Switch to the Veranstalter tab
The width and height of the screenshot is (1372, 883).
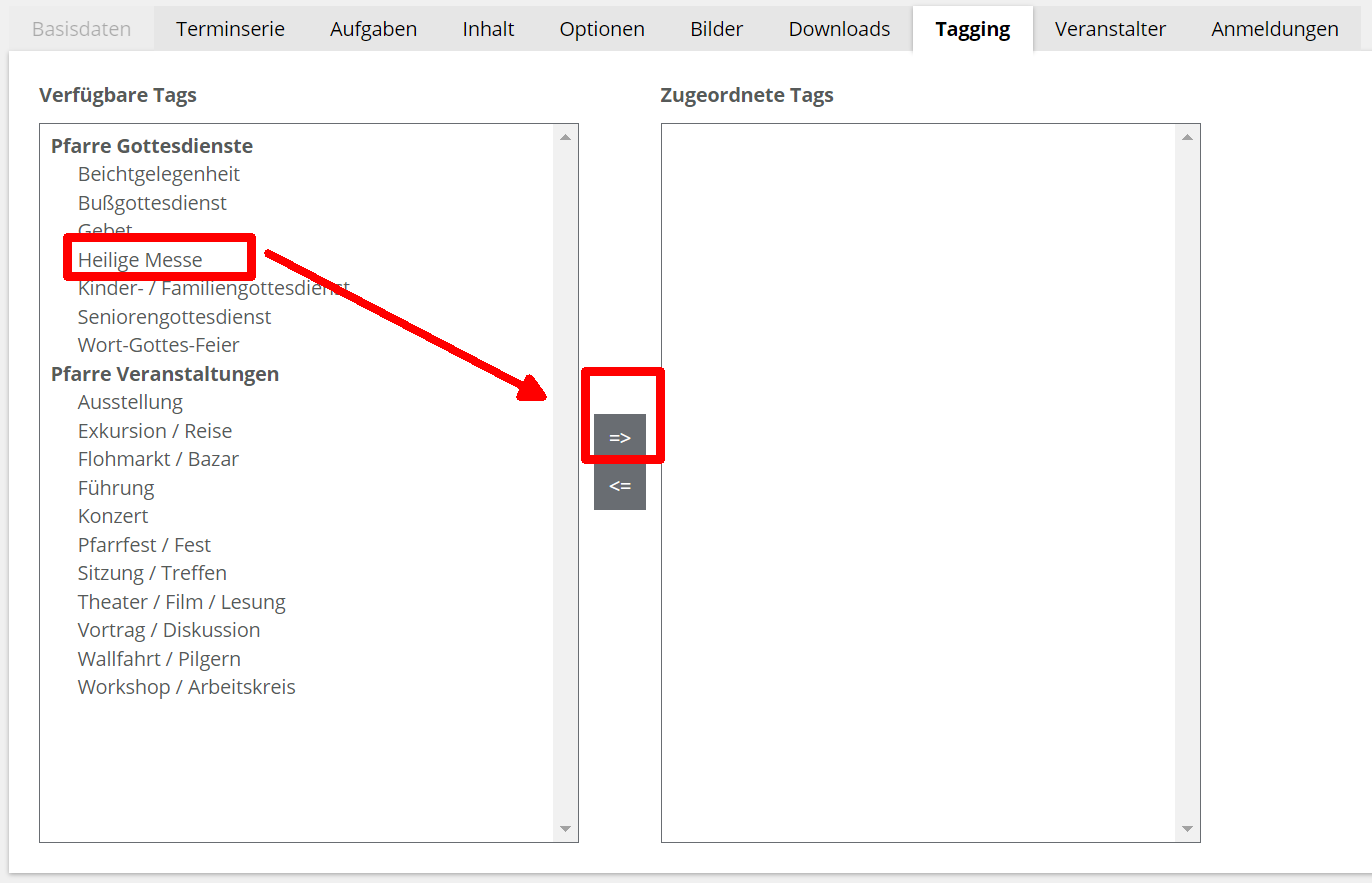pos(1110,29)
